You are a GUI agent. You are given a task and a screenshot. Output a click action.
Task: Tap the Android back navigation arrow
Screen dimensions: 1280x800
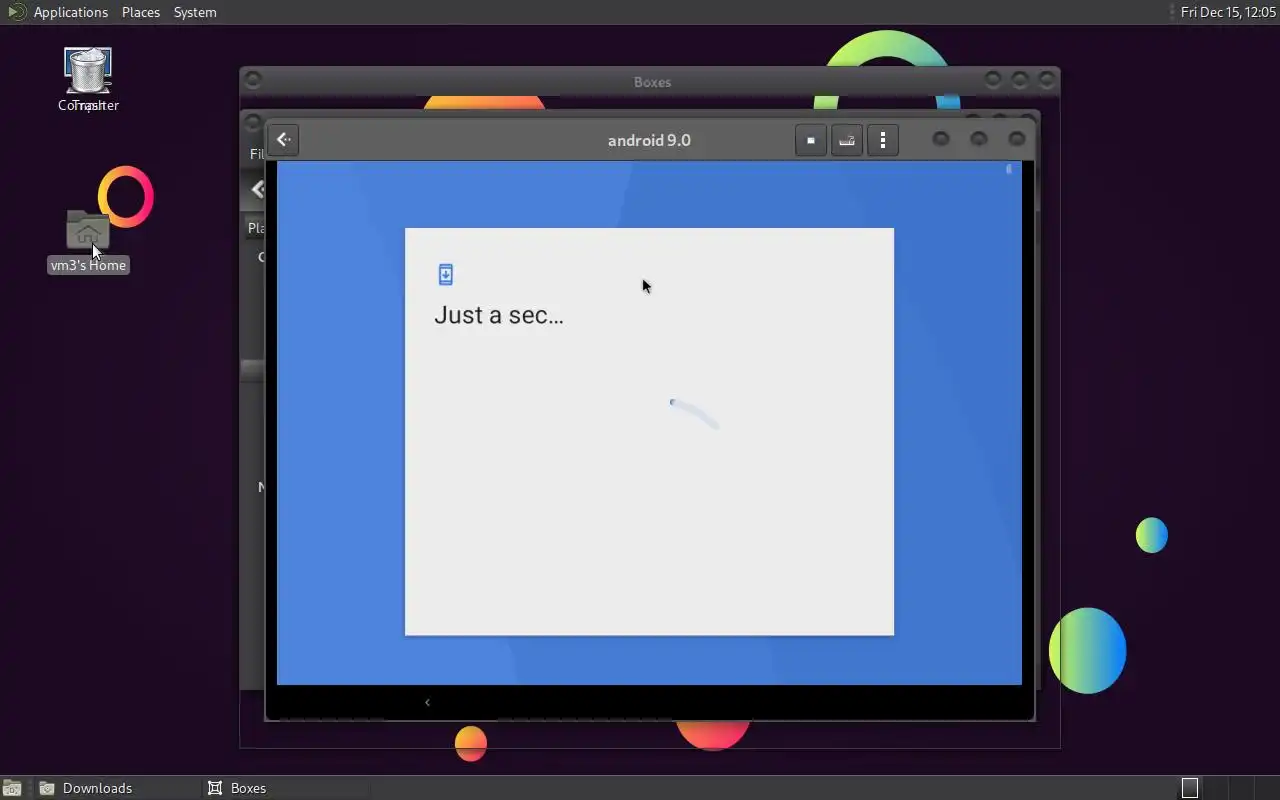427,702
